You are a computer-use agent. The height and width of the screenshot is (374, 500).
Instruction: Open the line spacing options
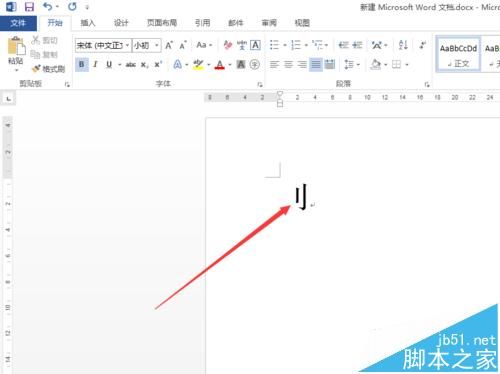352,64
